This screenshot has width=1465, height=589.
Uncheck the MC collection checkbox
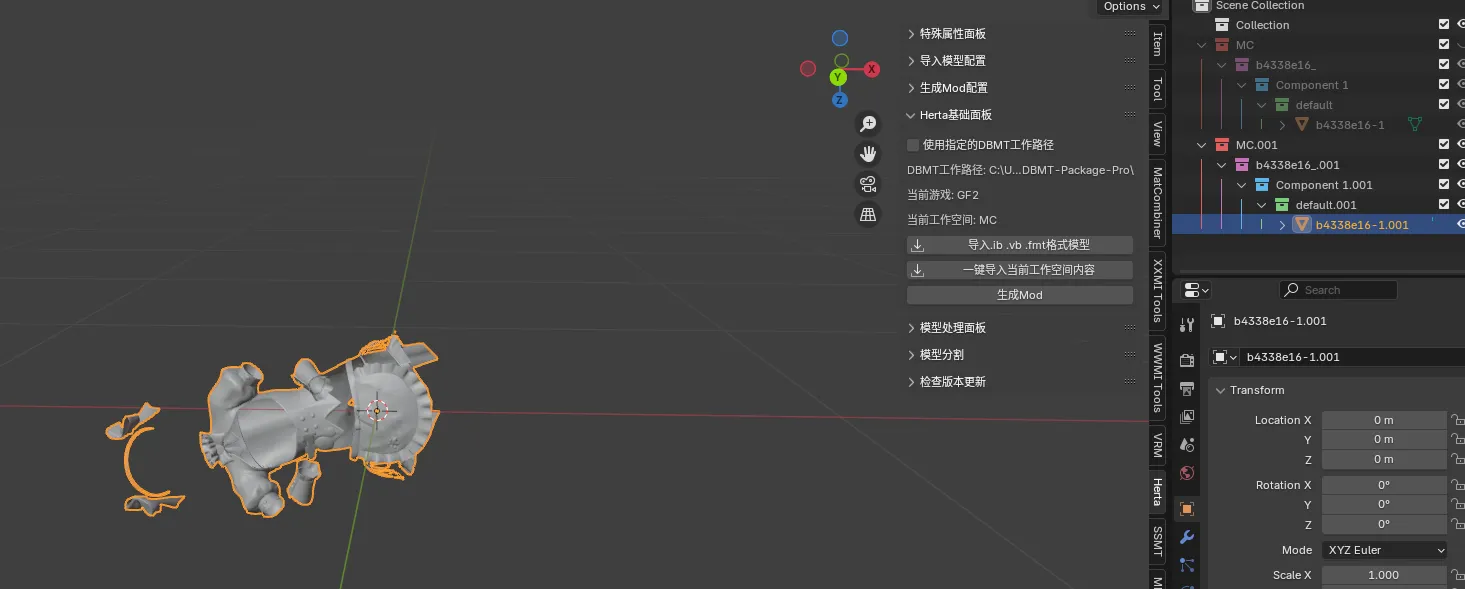tap(1443, 45)
